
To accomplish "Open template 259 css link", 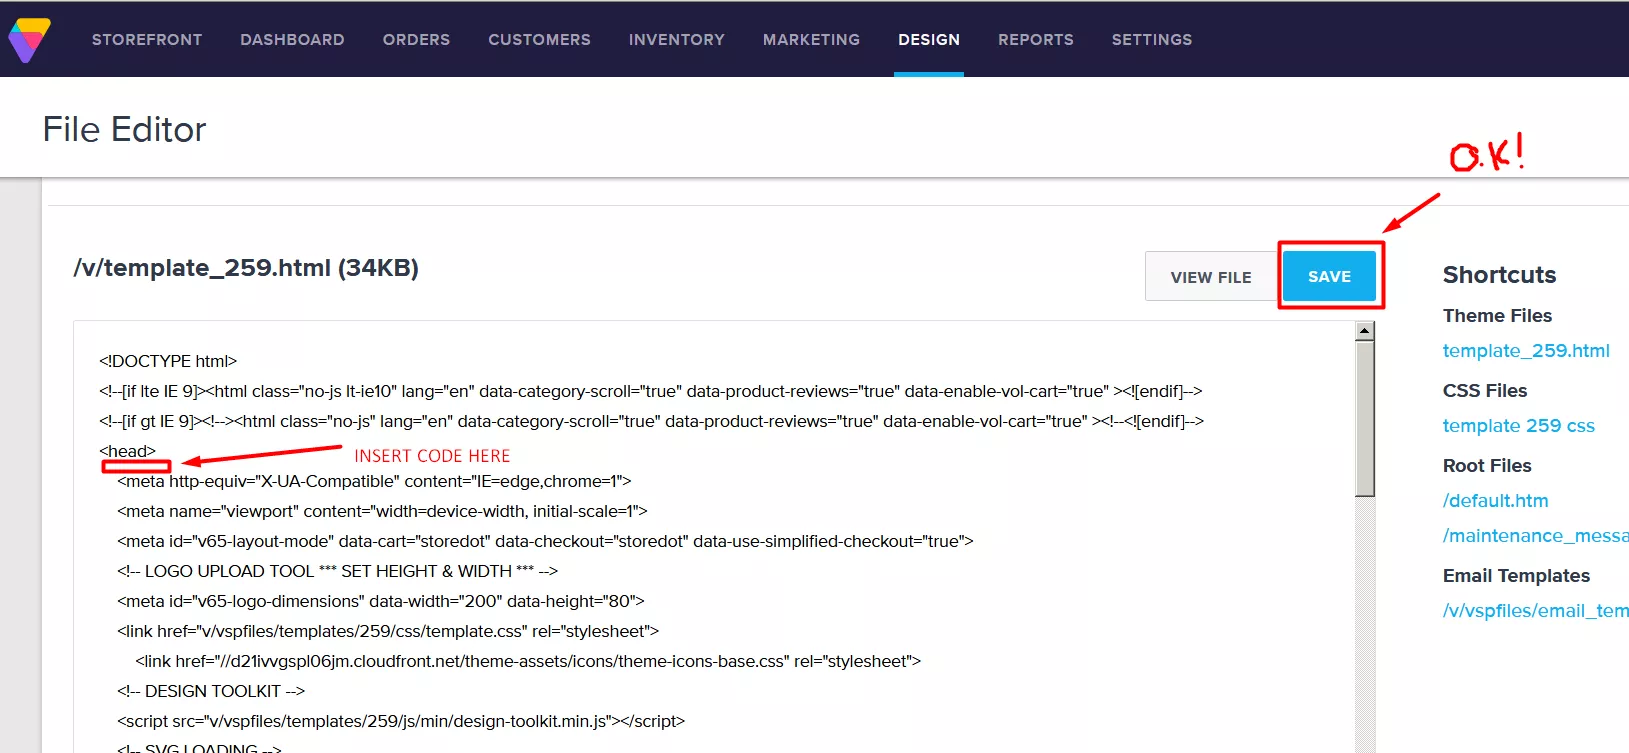I will point(1518,426).
